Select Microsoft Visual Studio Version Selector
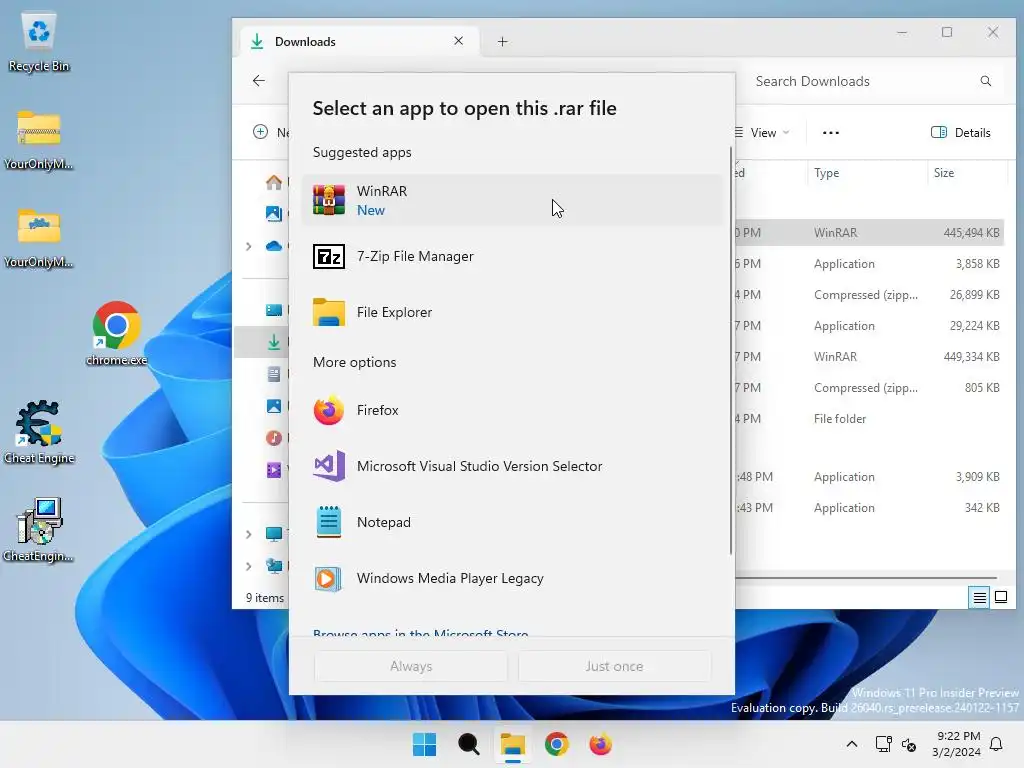The height and width of the screenshot is (768, 1024). (x=512, y=466)
